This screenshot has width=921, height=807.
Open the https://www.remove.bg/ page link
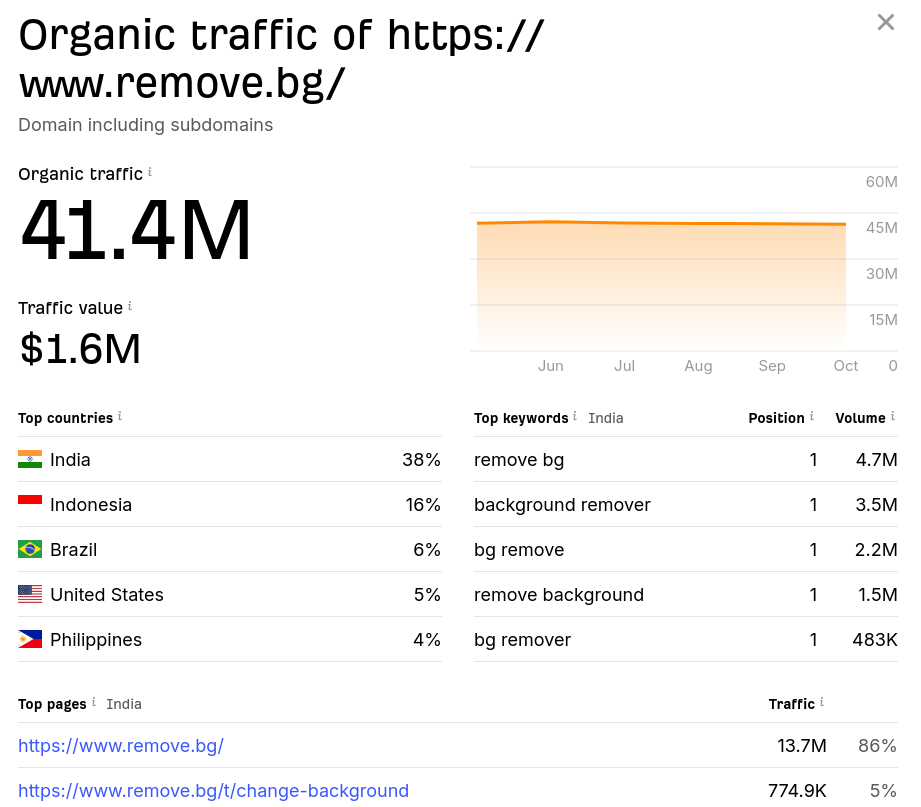[x=121, y=745]
